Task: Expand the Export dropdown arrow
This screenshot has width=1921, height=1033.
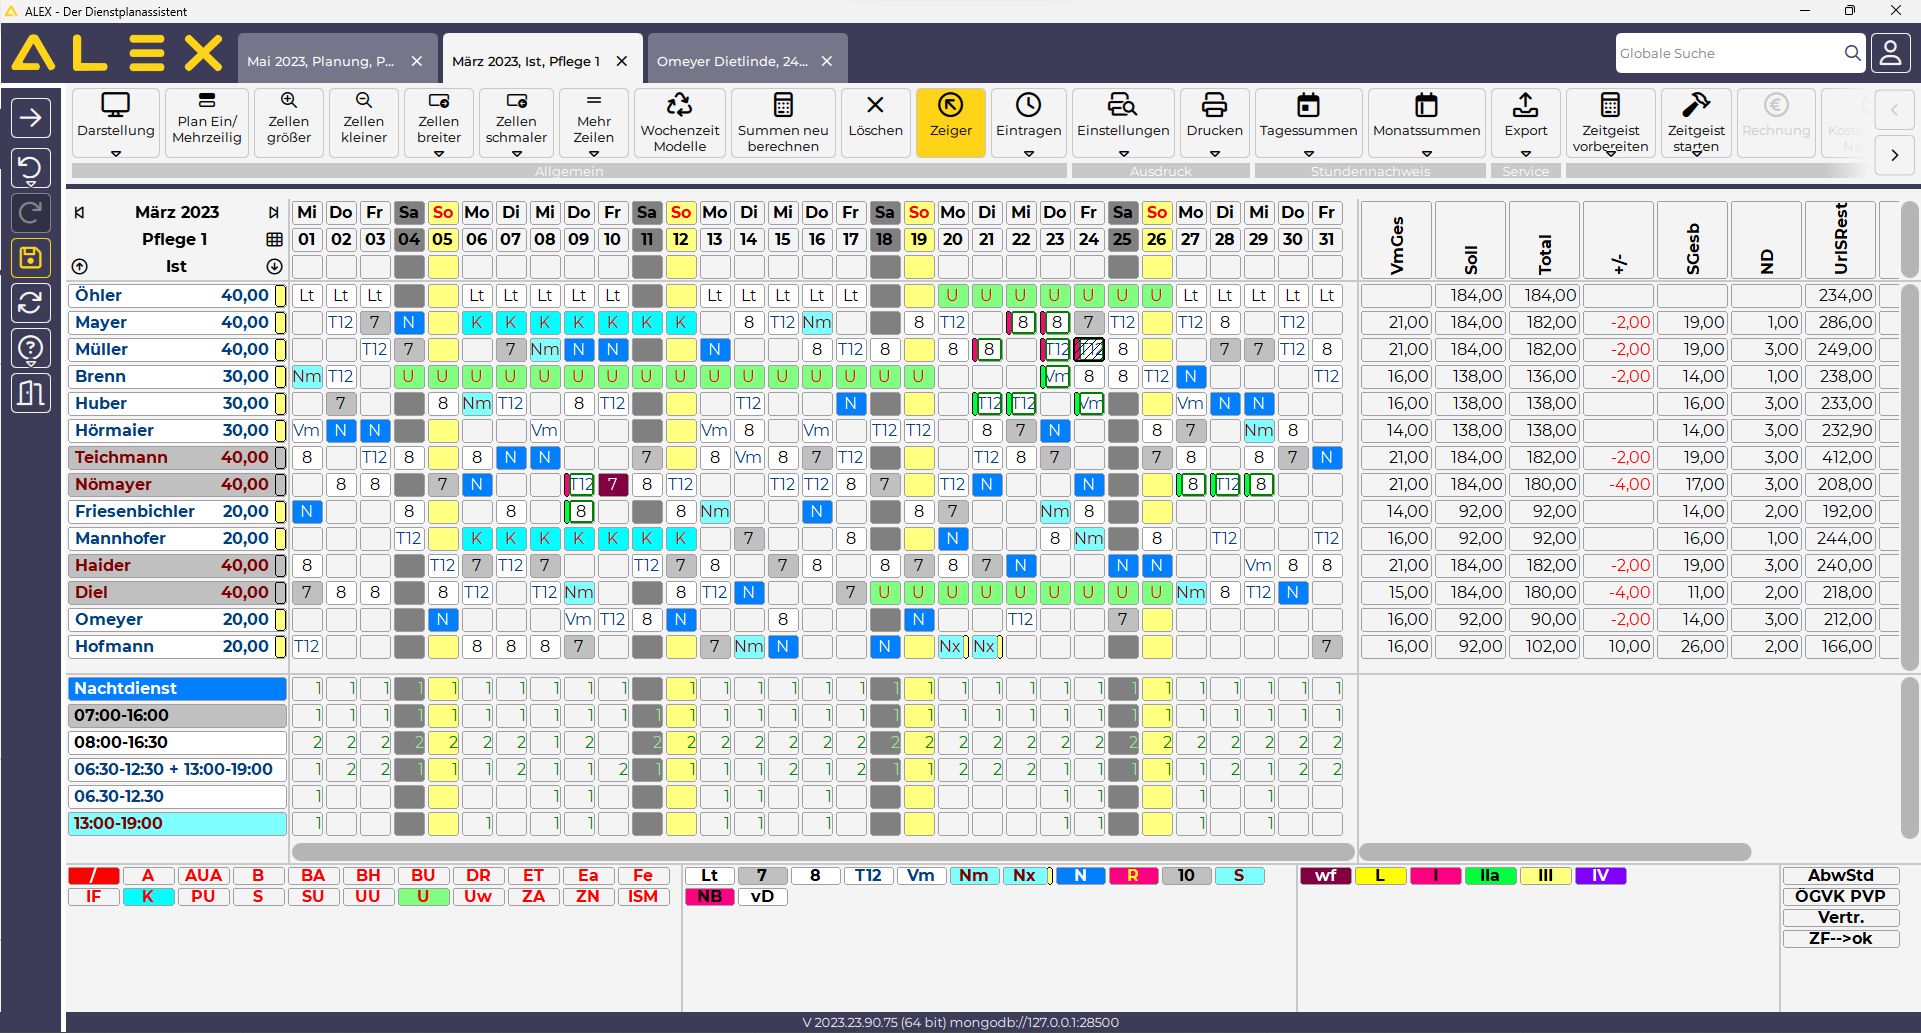Action: pos(1525,154)
